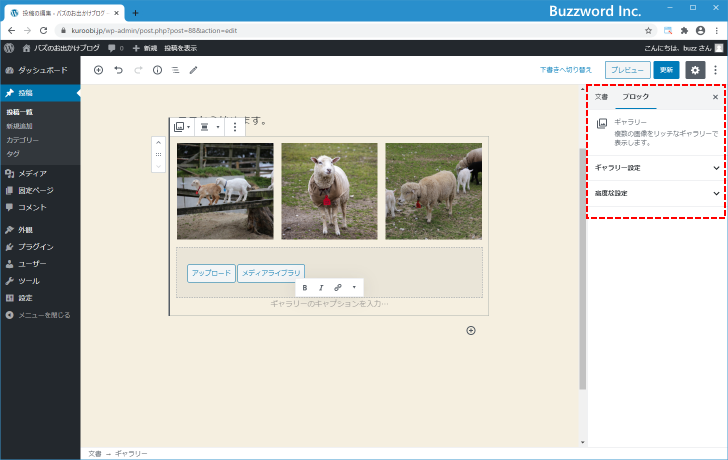Image resolution: width=728 pixels, height=460 pixels.
Task: Click the link icon in caption toolbar
Action: 337,287
